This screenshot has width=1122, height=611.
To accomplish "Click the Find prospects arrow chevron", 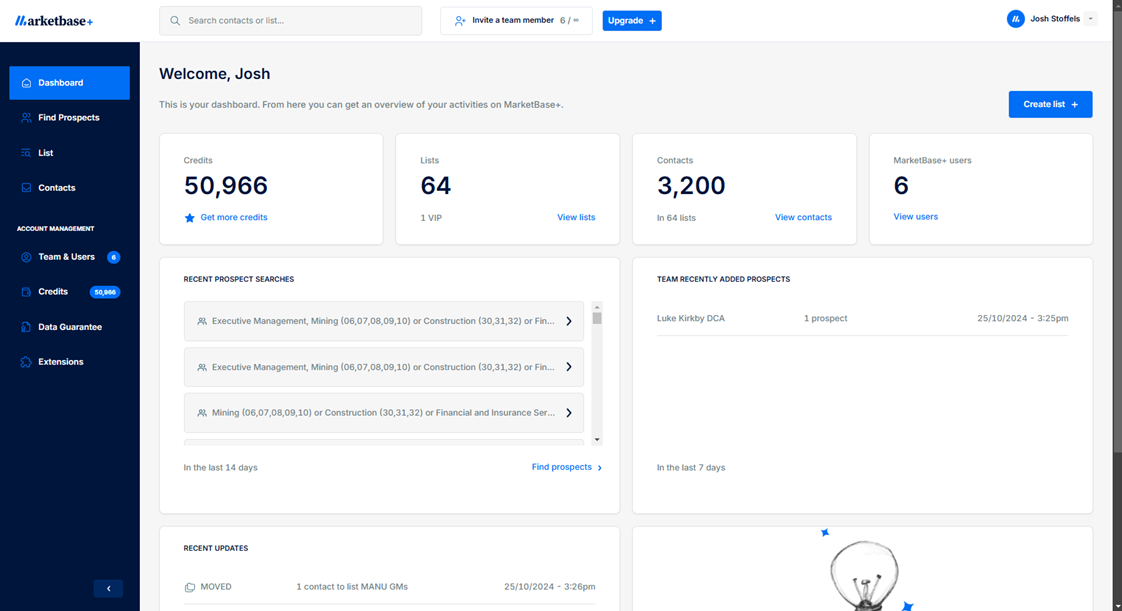I will coord(600,468).
